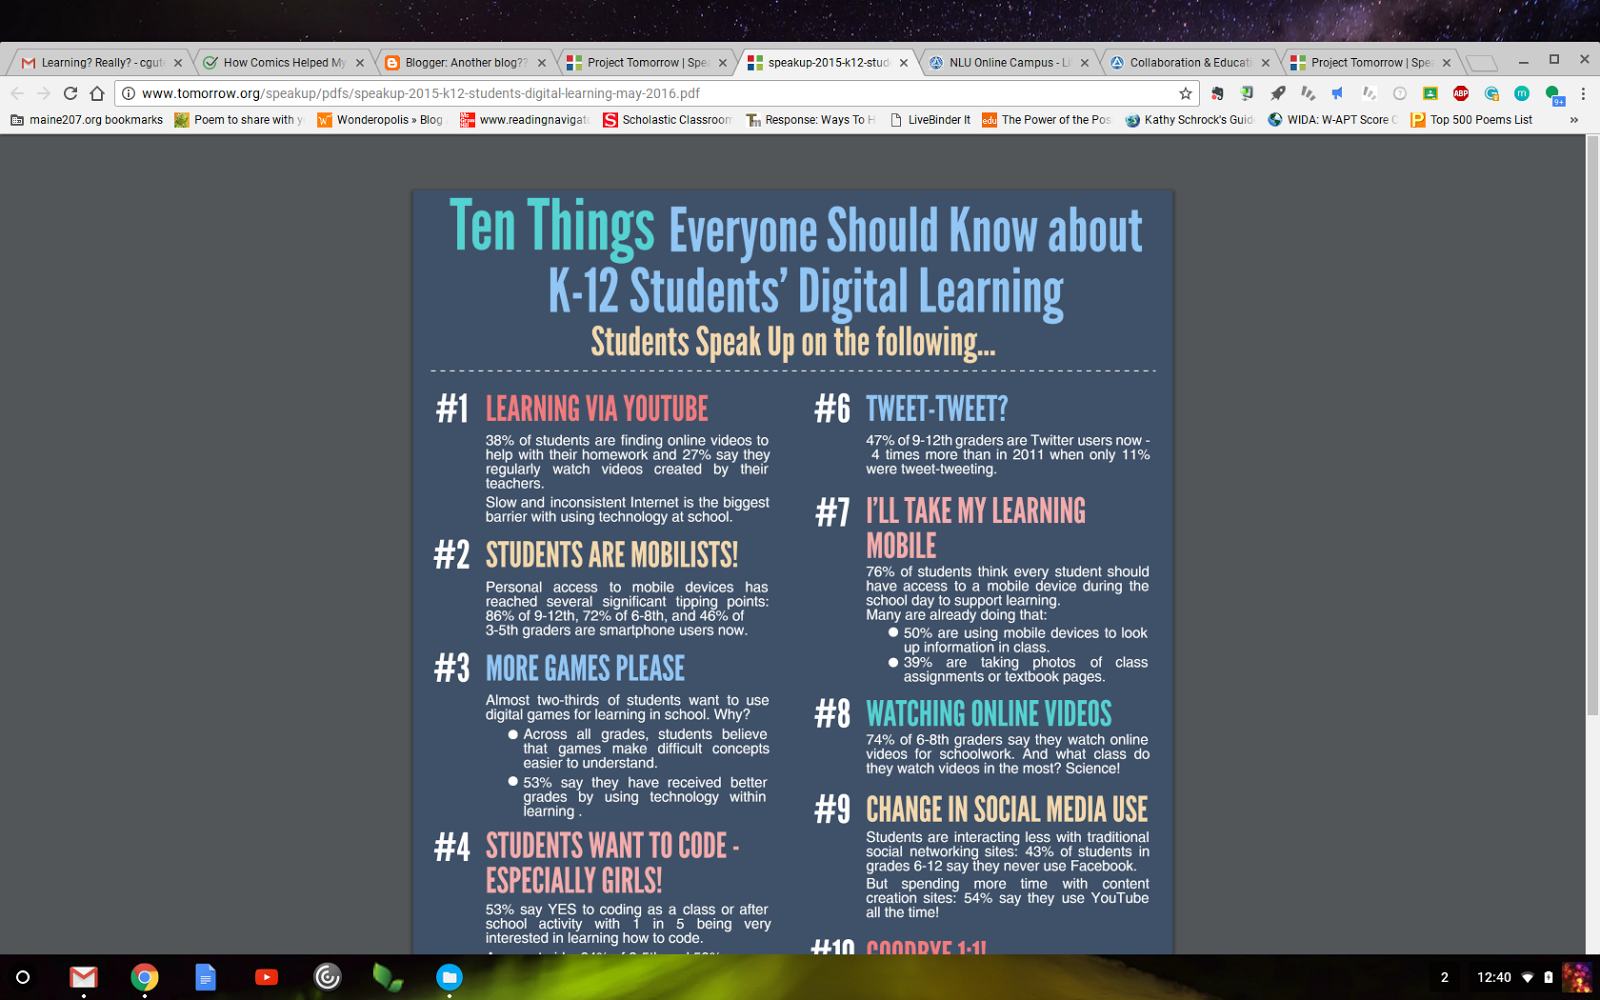Open 'WIDA: W-APT Score C' bookmark
The image size is (1600, 1000).
click(1332, 120)
